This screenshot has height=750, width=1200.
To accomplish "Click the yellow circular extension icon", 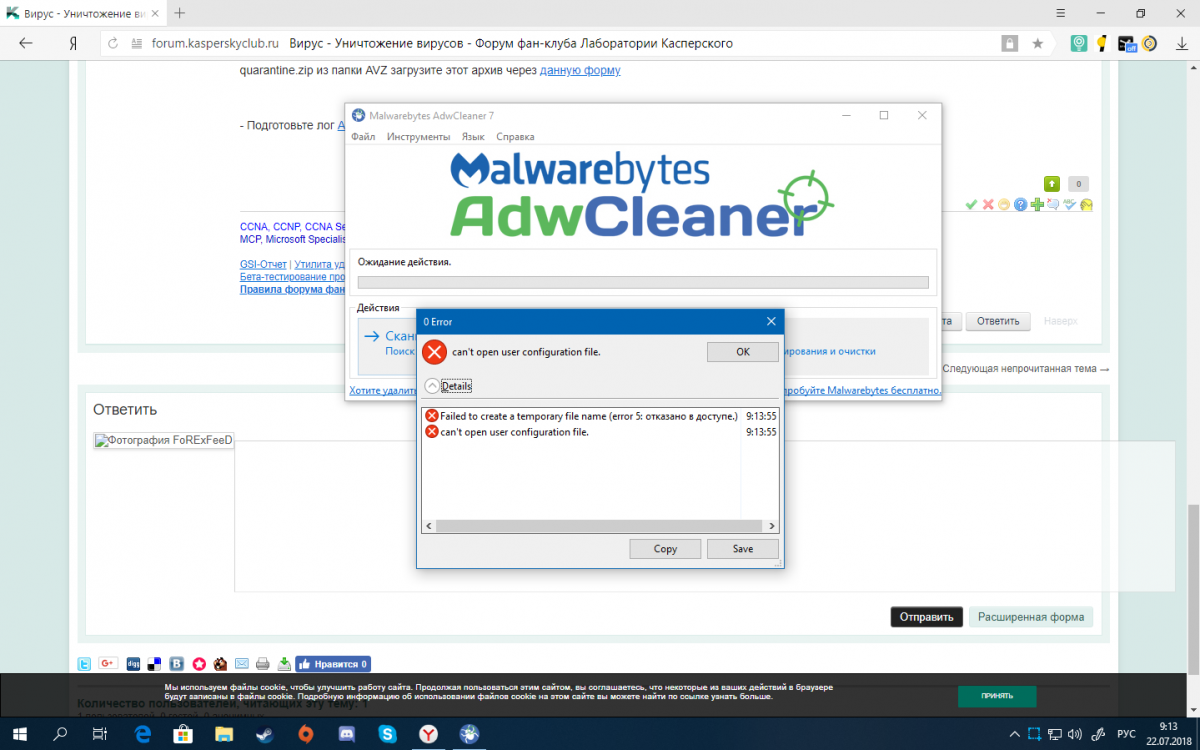I will (x=1150, y=43).
